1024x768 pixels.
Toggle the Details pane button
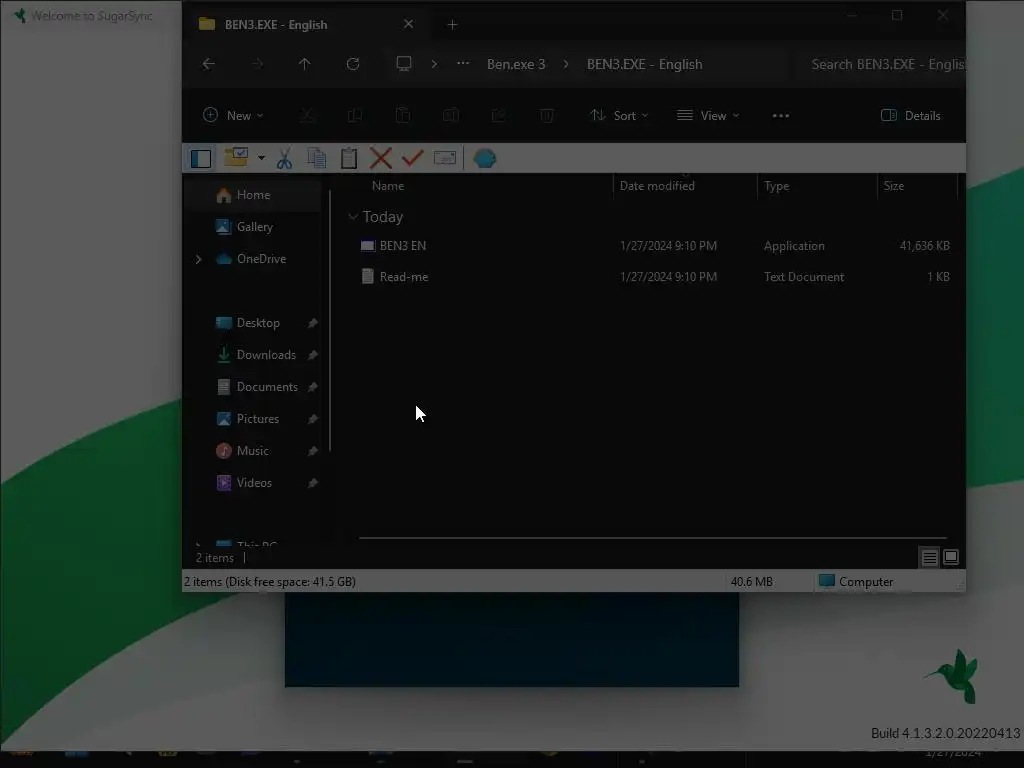[x=911, y=116]
